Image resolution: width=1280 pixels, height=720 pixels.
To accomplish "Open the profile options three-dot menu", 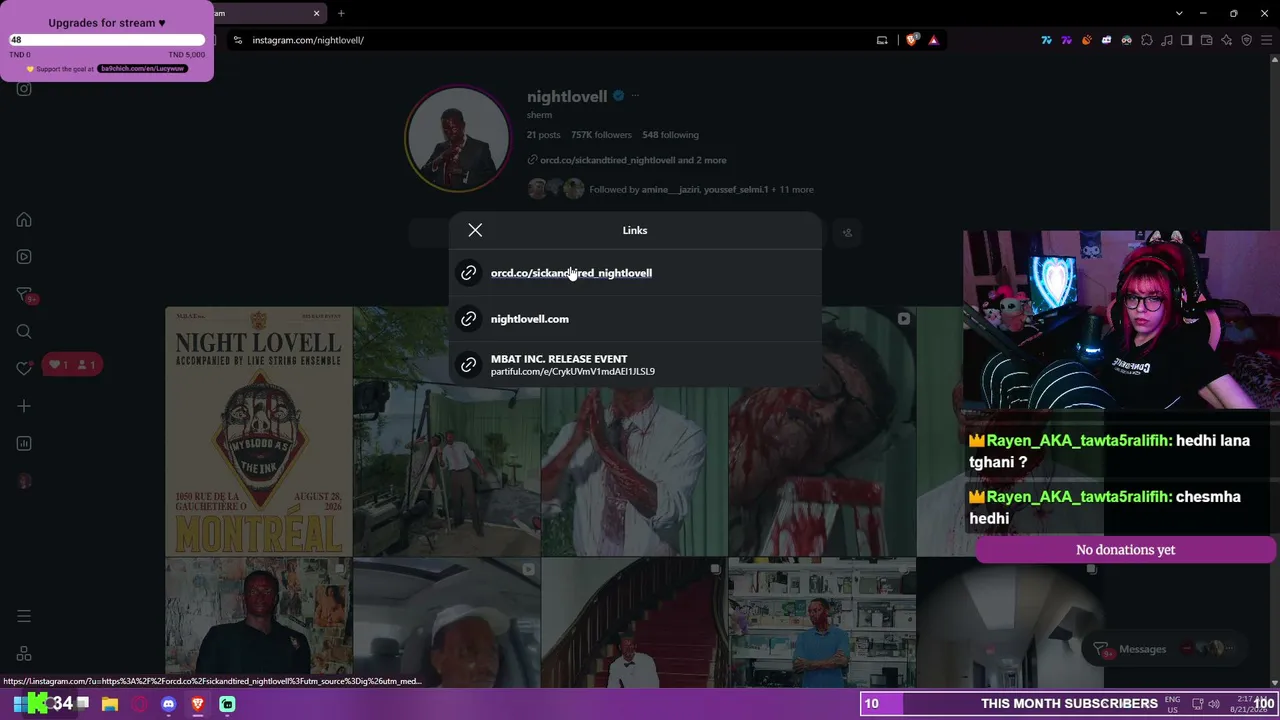I will [x=635, y=96].
